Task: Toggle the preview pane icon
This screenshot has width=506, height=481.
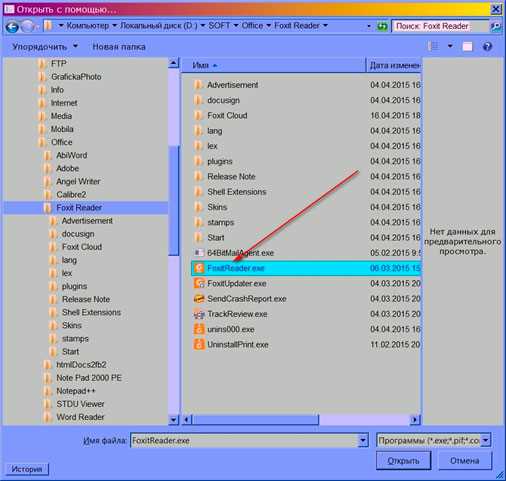Action: 467,46
